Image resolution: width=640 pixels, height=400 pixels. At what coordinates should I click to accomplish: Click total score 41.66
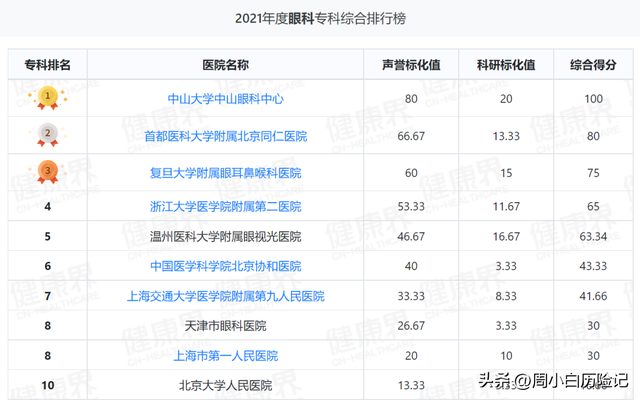tap(593, 296)
